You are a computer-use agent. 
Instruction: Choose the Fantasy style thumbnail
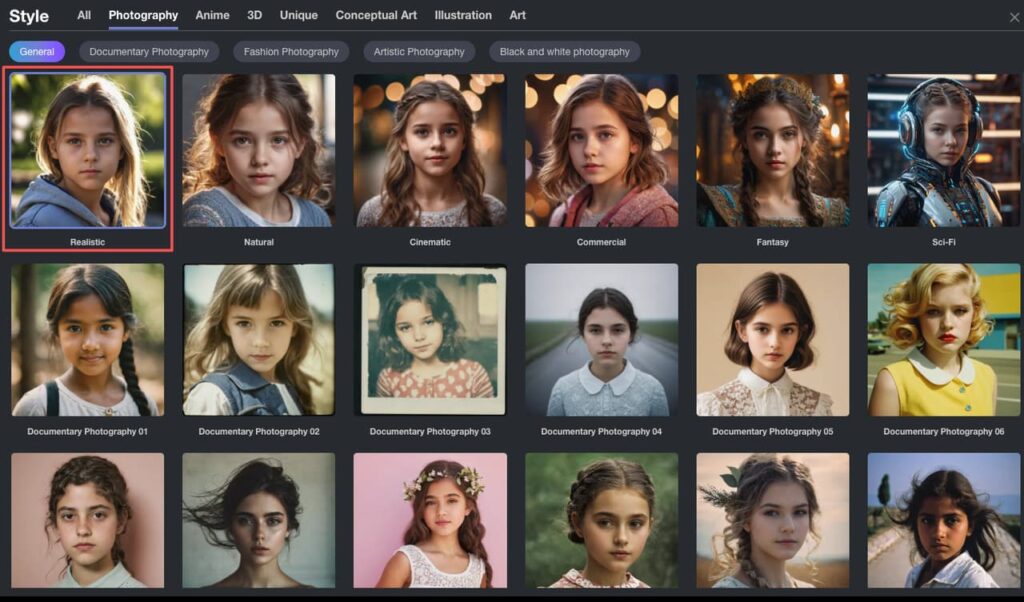click(x=773, y=150)
